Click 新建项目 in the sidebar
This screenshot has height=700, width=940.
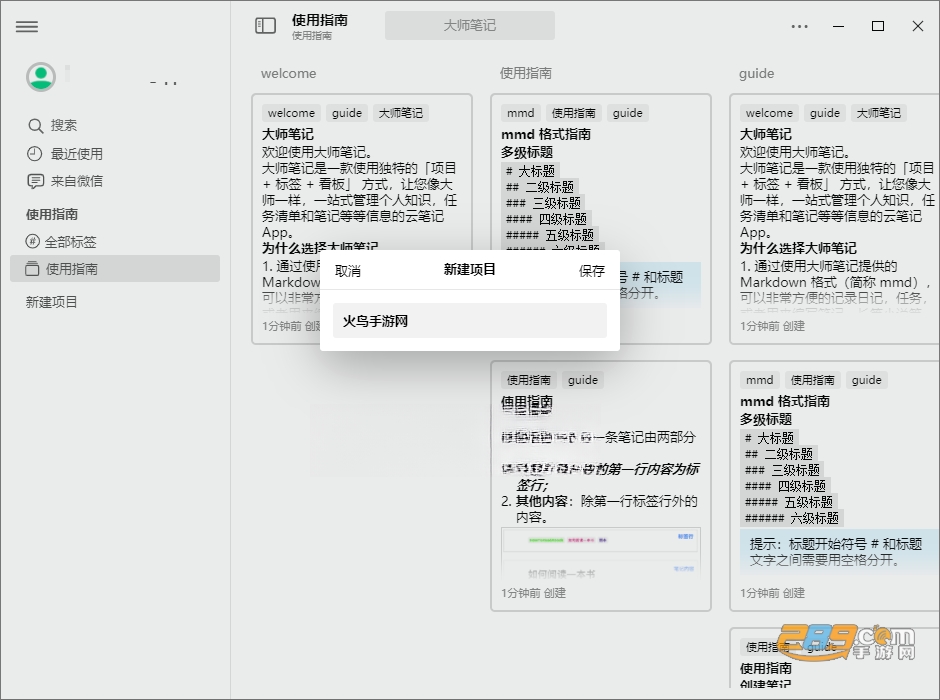(x=52, y=302)
